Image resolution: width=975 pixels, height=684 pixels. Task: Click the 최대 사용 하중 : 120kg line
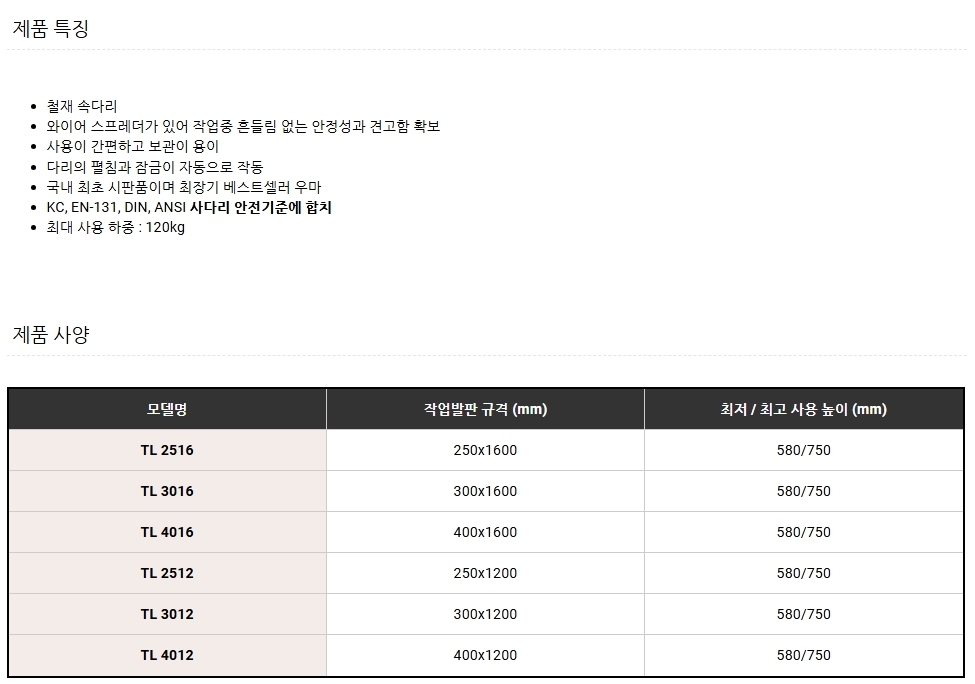point(116,228)
